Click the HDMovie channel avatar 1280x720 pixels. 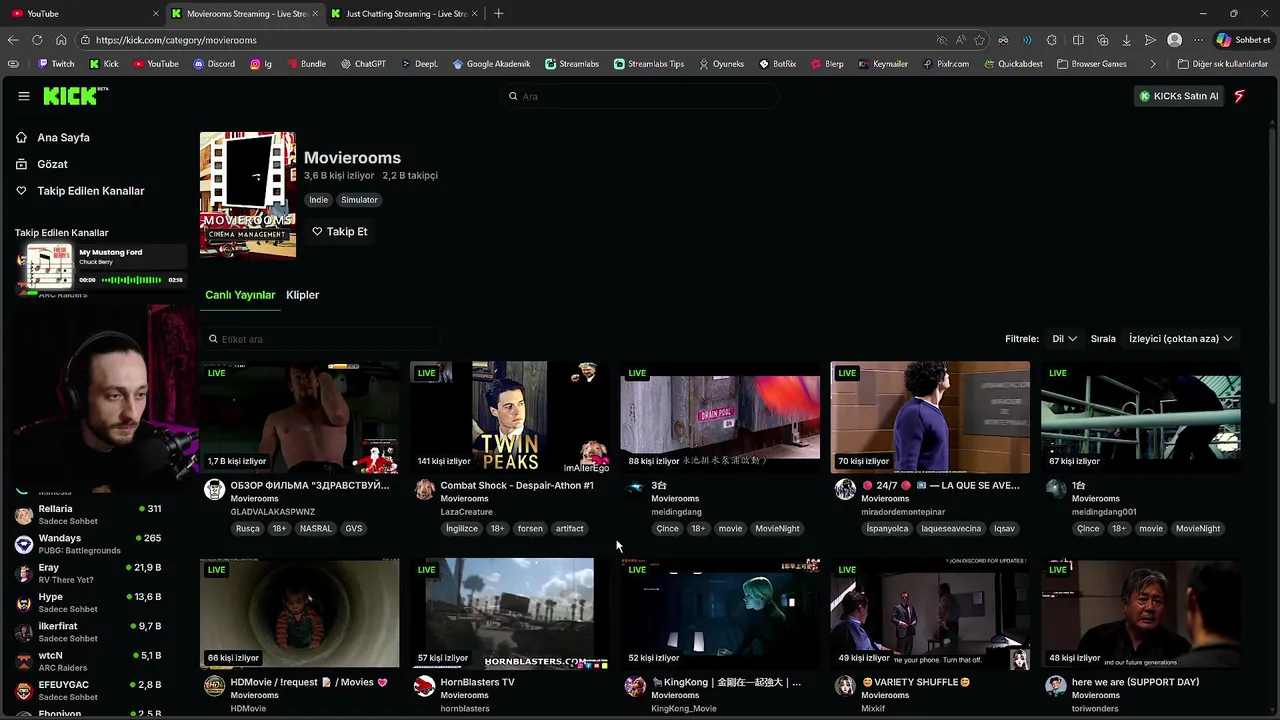214,686
